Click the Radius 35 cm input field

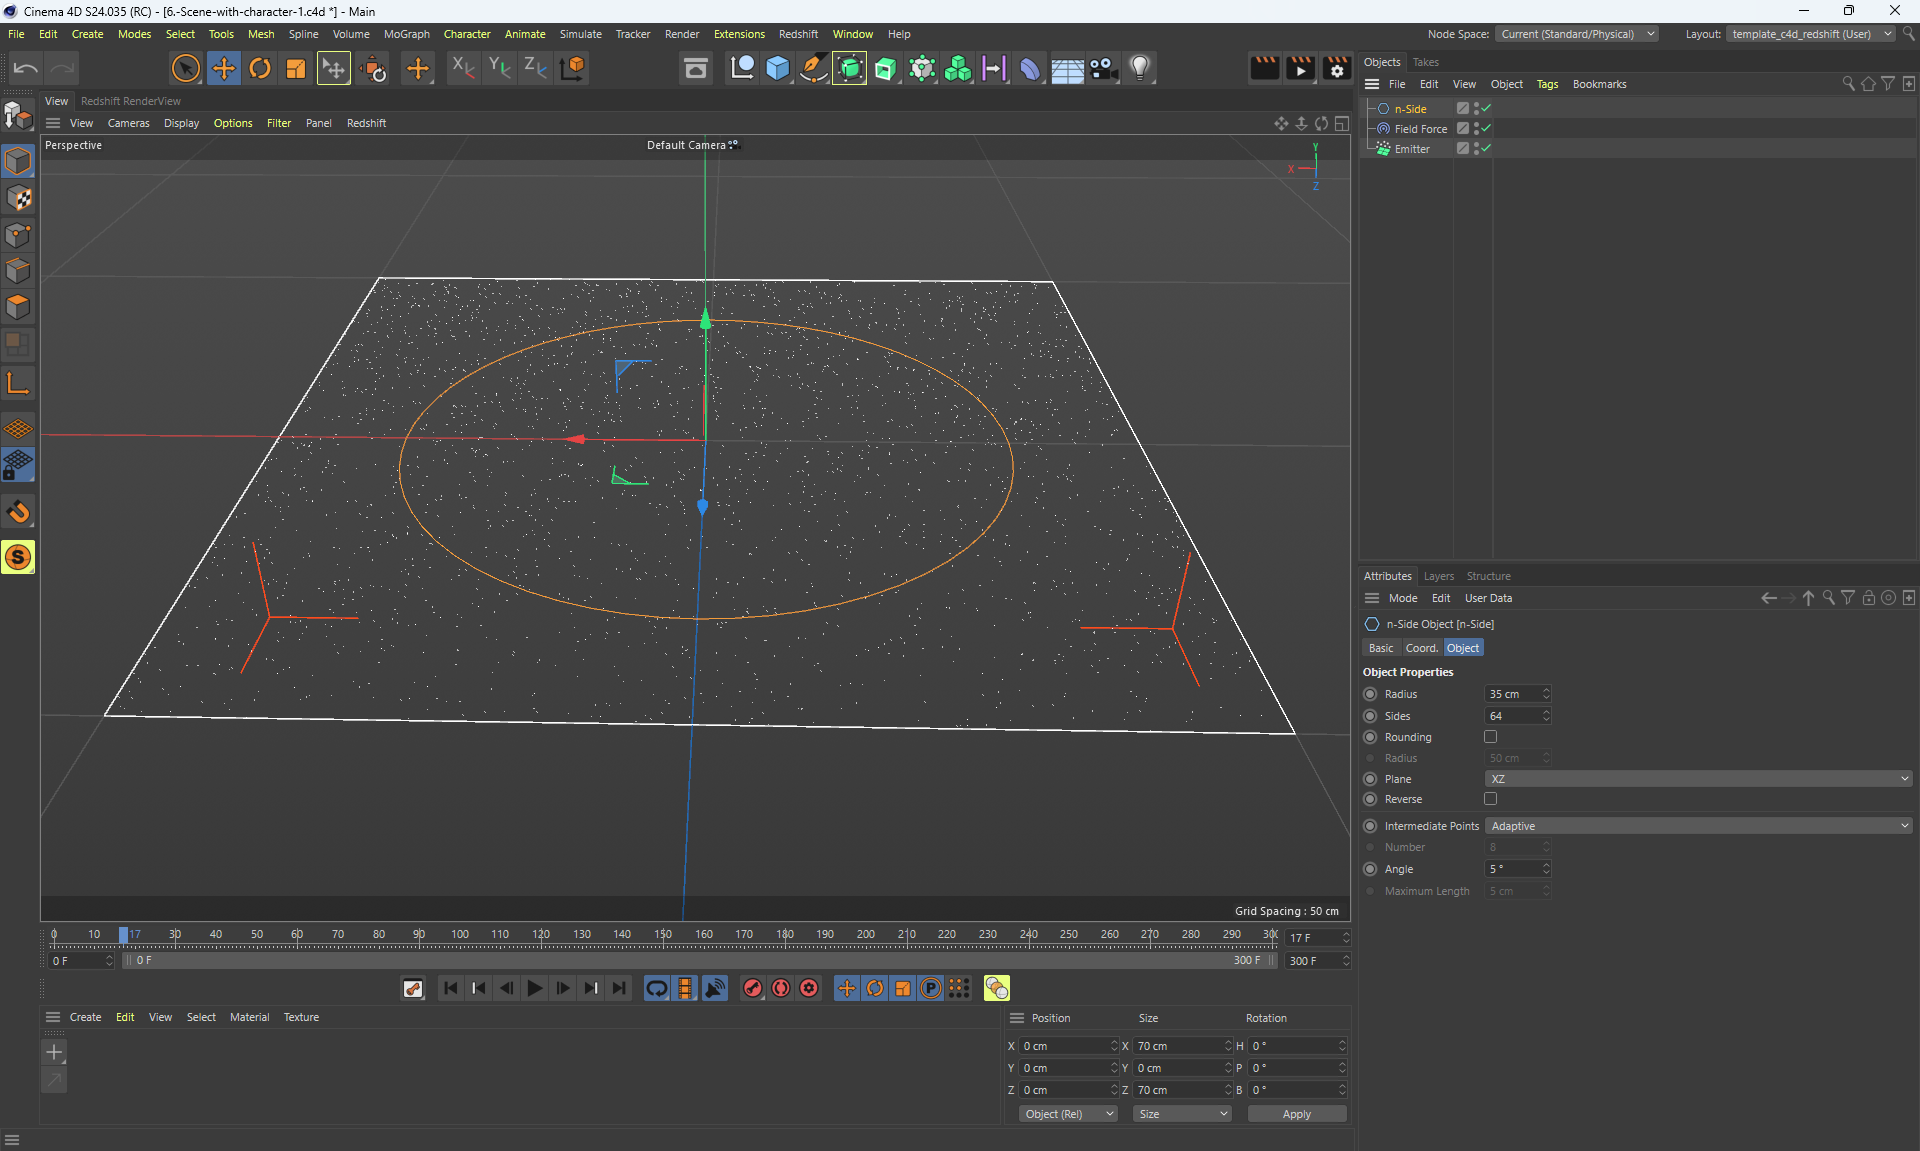tap(1512, 694)
